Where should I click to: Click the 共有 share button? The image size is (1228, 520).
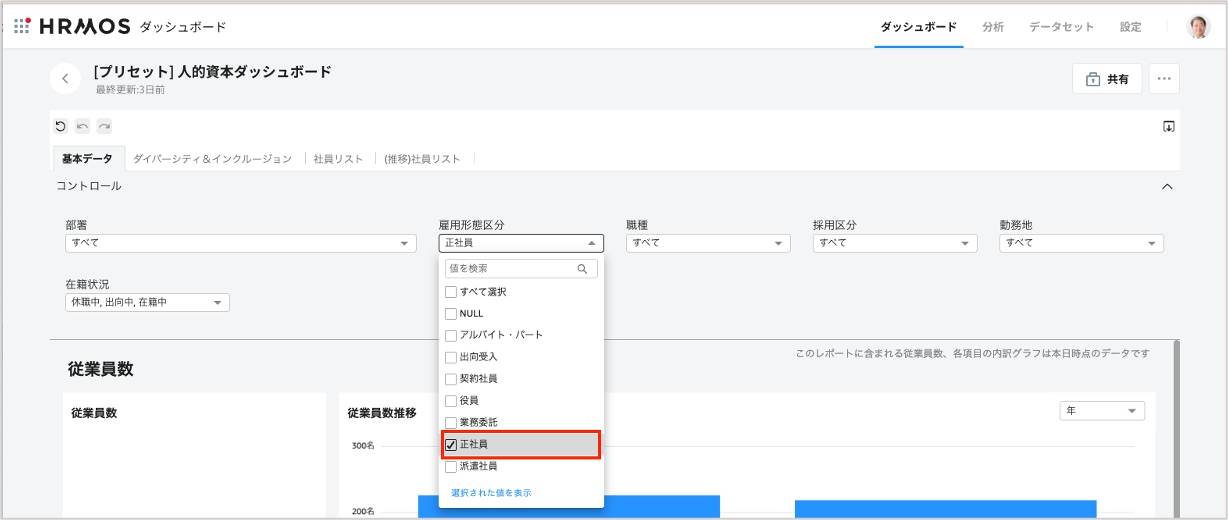tap(1107, 79)
